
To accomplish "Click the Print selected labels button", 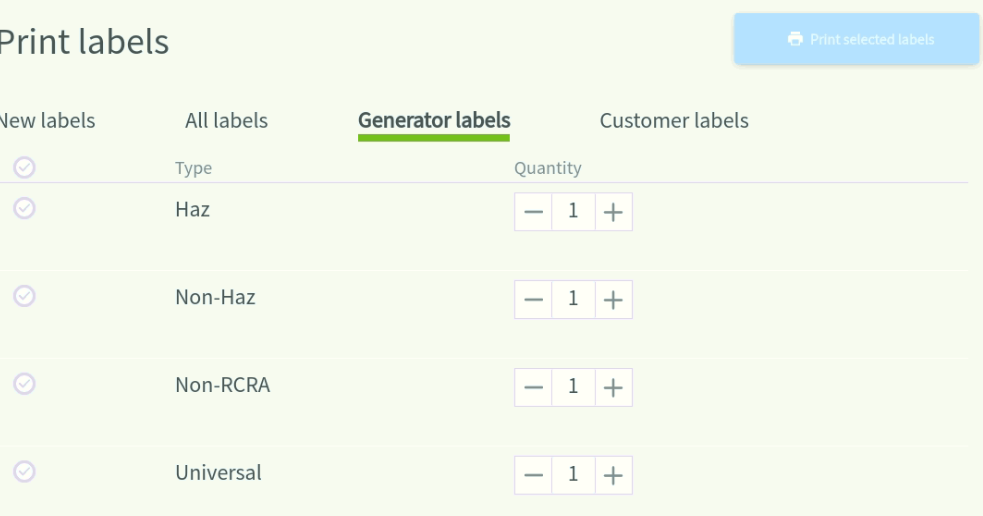I will (856, 39).
